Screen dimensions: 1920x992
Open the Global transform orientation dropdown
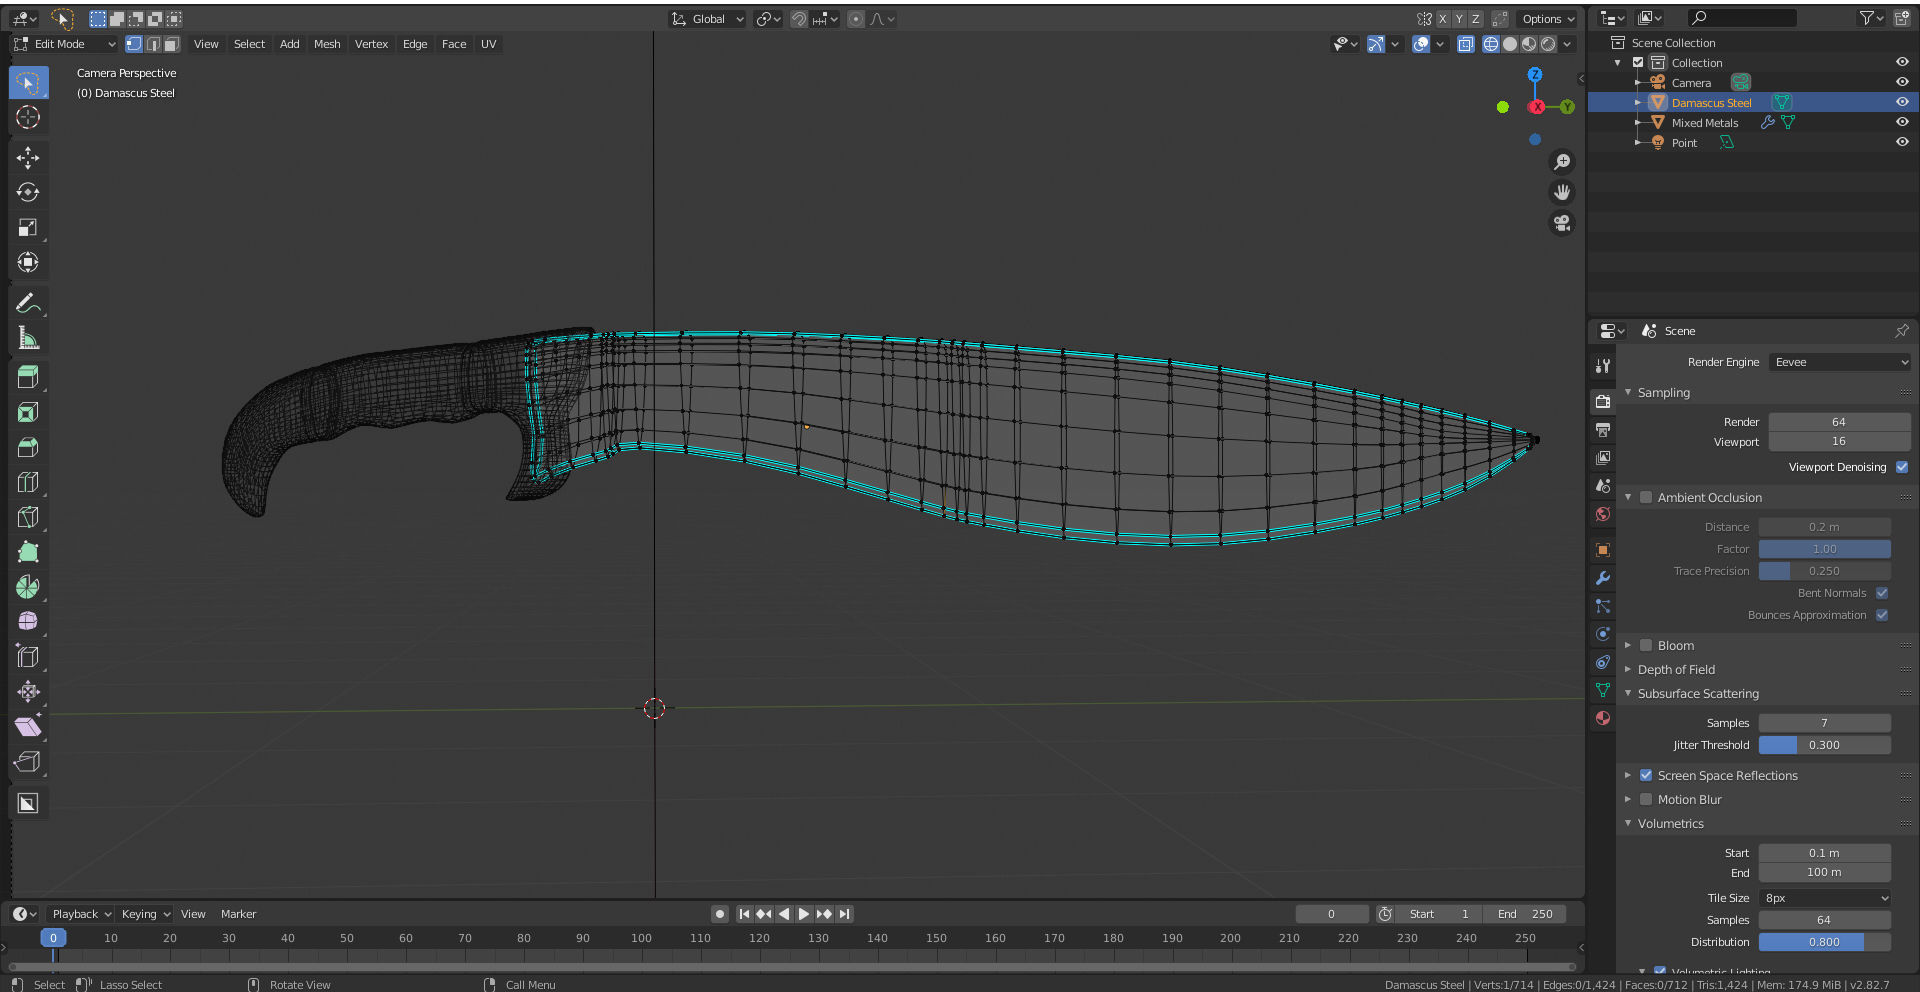point(708,19)
